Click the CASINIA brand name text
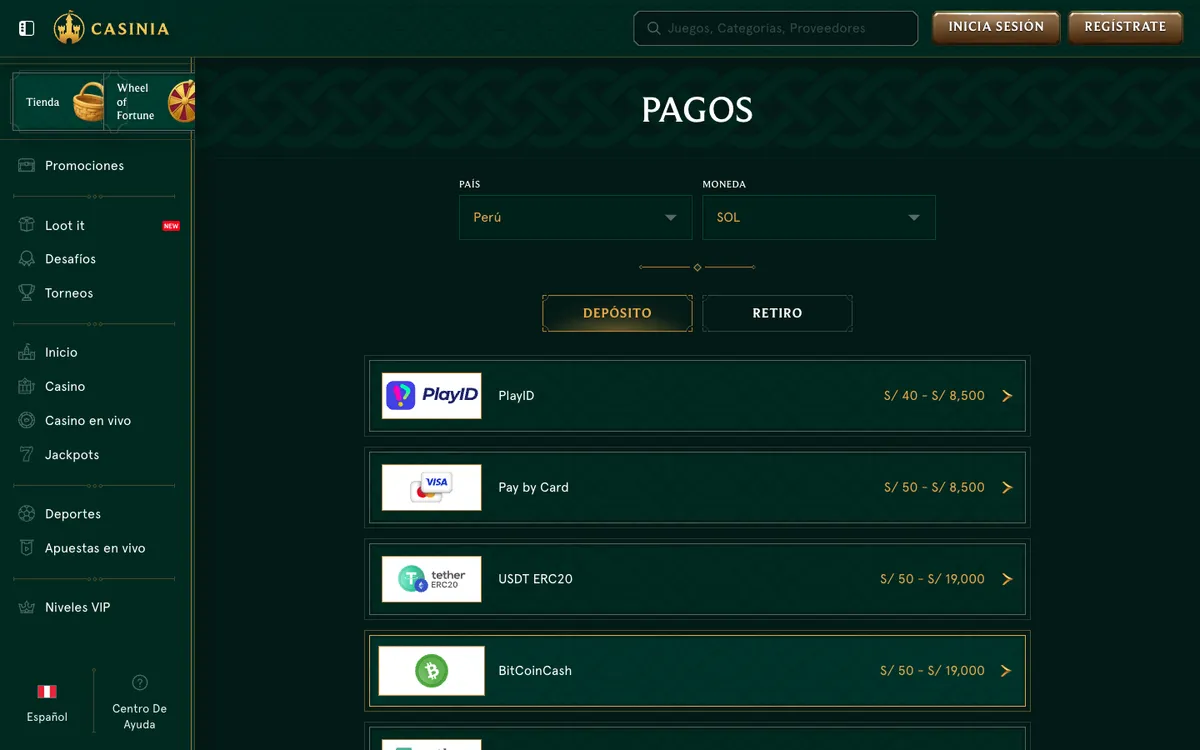This screenshot has width=1200, height=750. coord(130,29)
